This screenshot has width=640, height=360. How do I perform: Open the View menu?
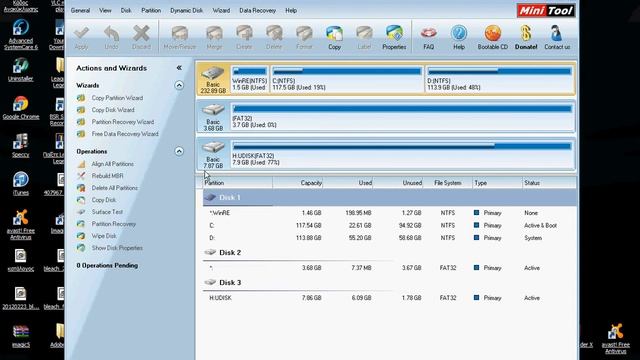click(105, 11)
